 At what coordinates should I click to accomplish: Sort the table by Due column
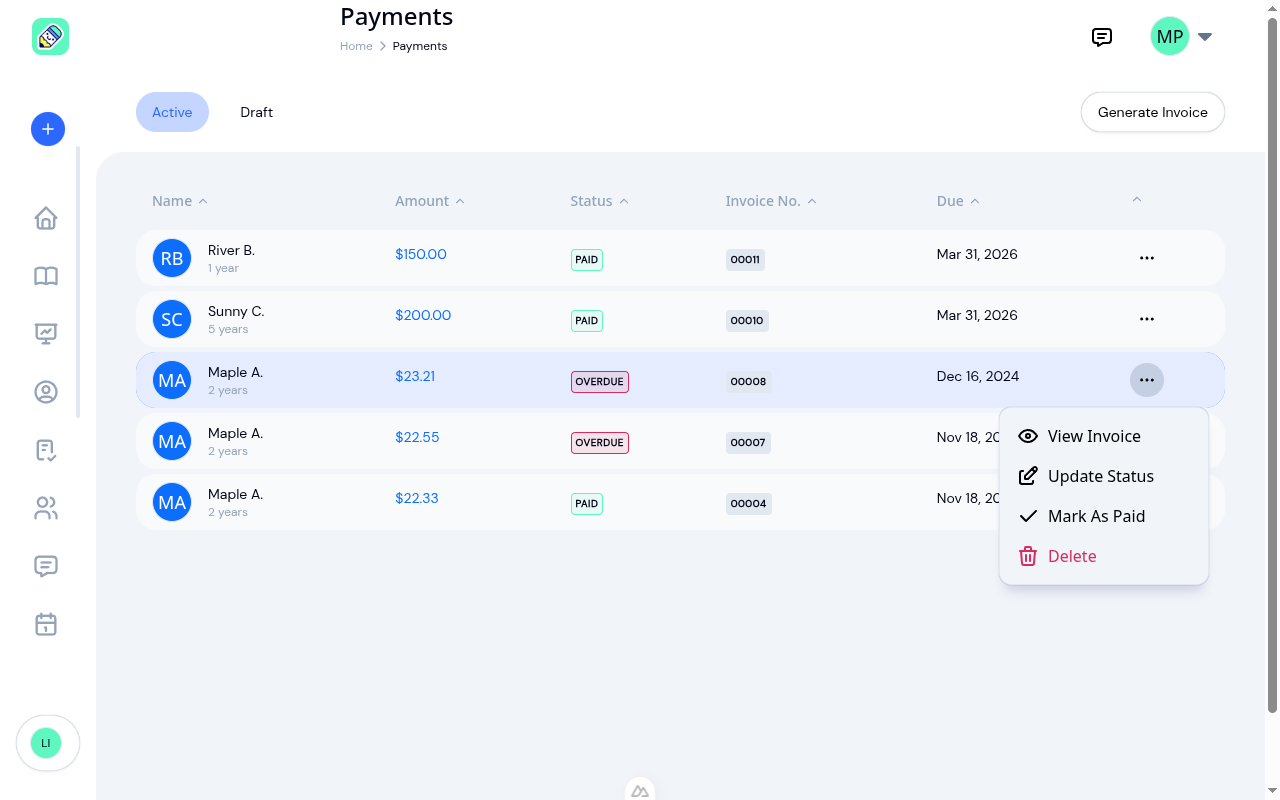pyautogui.click(x=958, y=201)
